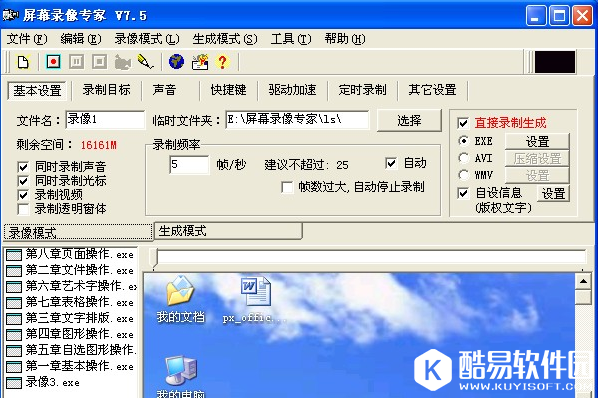Toggle the 自动 frame rate checkbox
599x398 pixels.
tap(391, 163)
